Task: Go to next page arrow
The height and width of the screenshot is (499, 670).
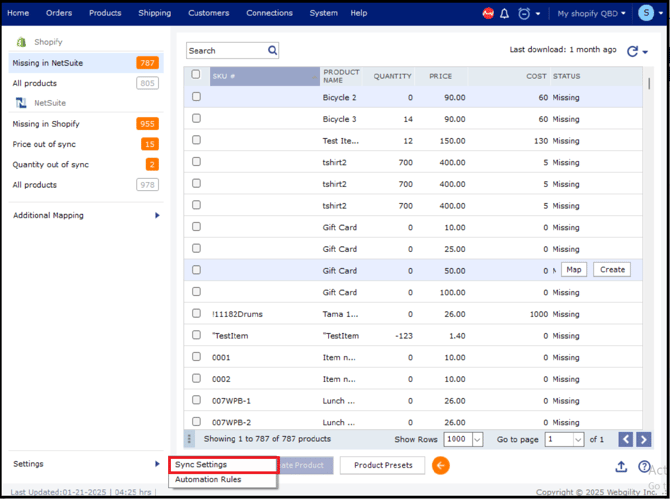Action: pyautogui.click(x=643, y=439)
